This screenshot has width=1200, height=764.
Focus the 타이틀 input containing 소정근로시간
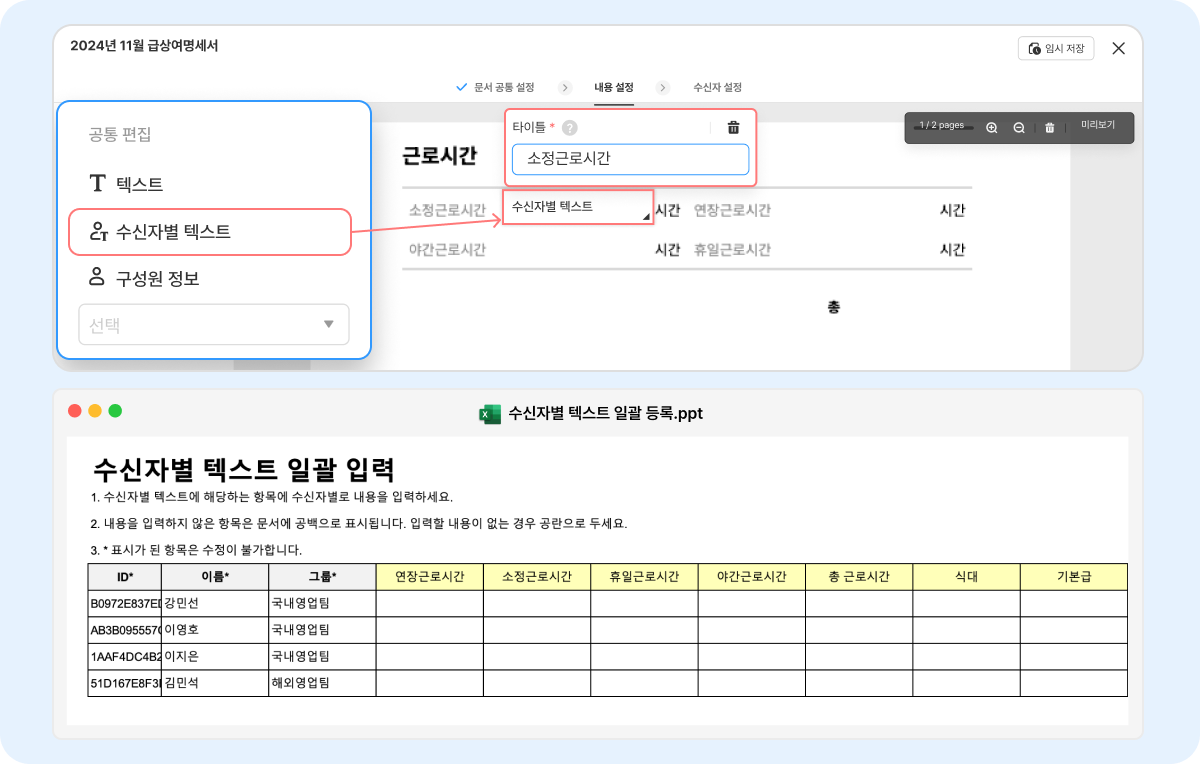click(x=630, y=159)
